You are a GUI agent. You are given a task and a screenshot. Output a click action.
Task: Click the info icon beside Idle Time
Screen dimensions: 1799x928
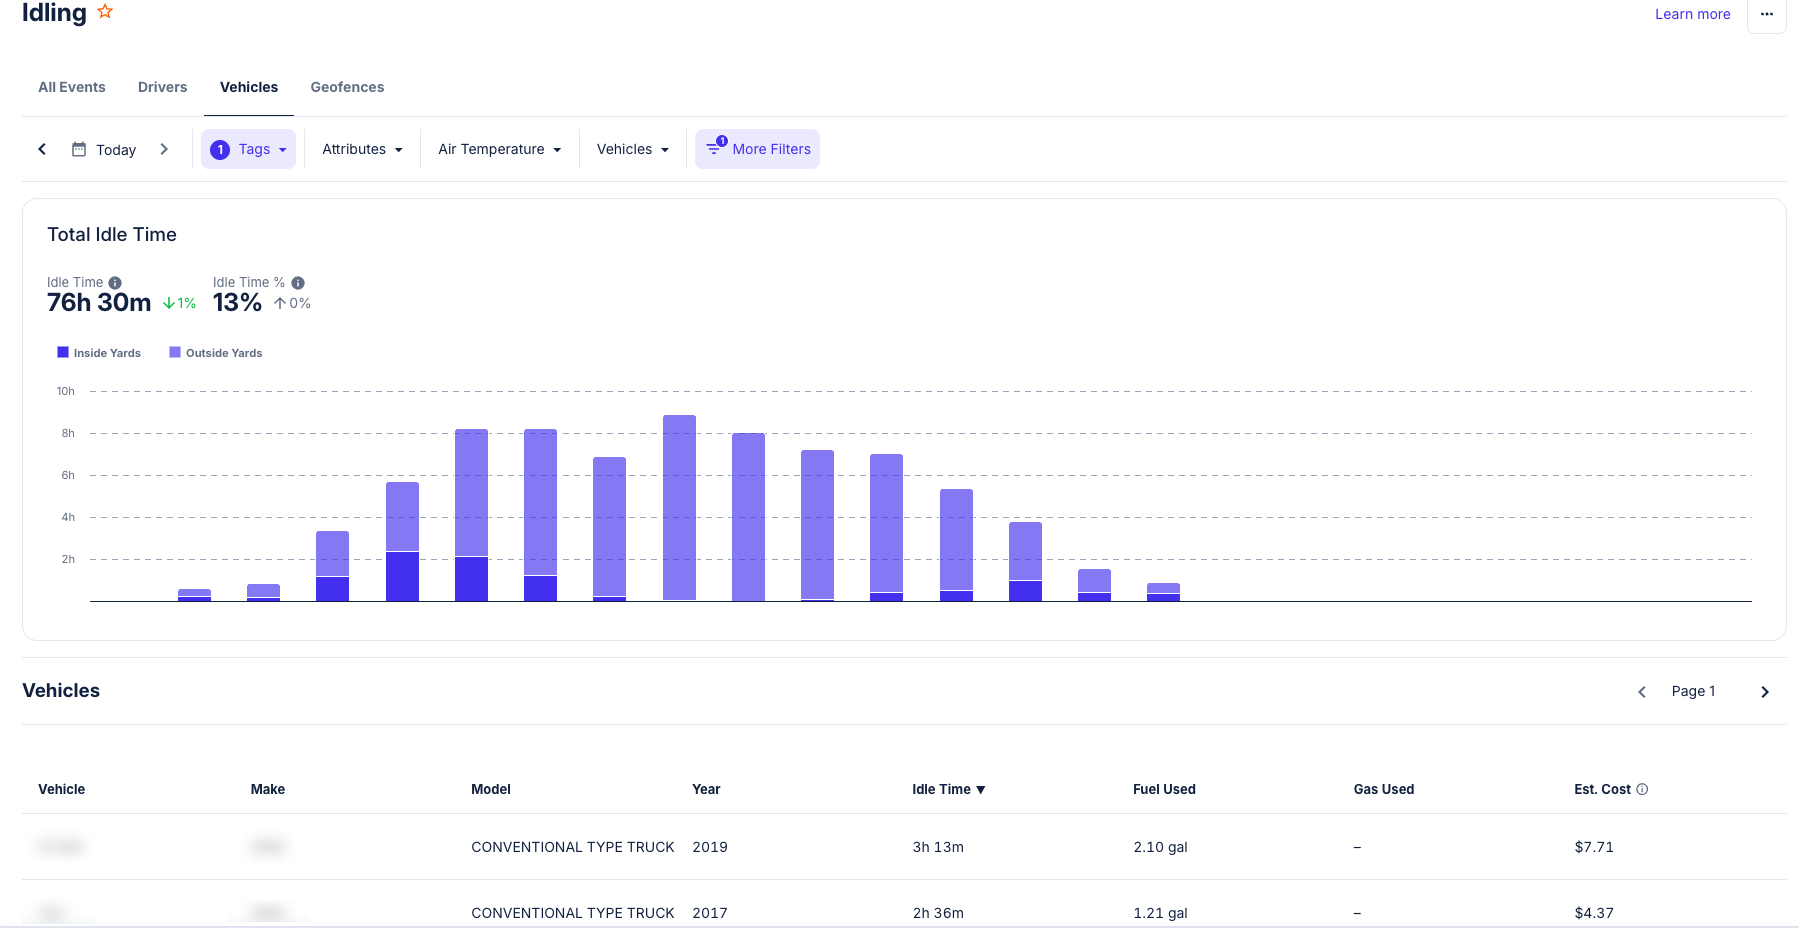116,282
